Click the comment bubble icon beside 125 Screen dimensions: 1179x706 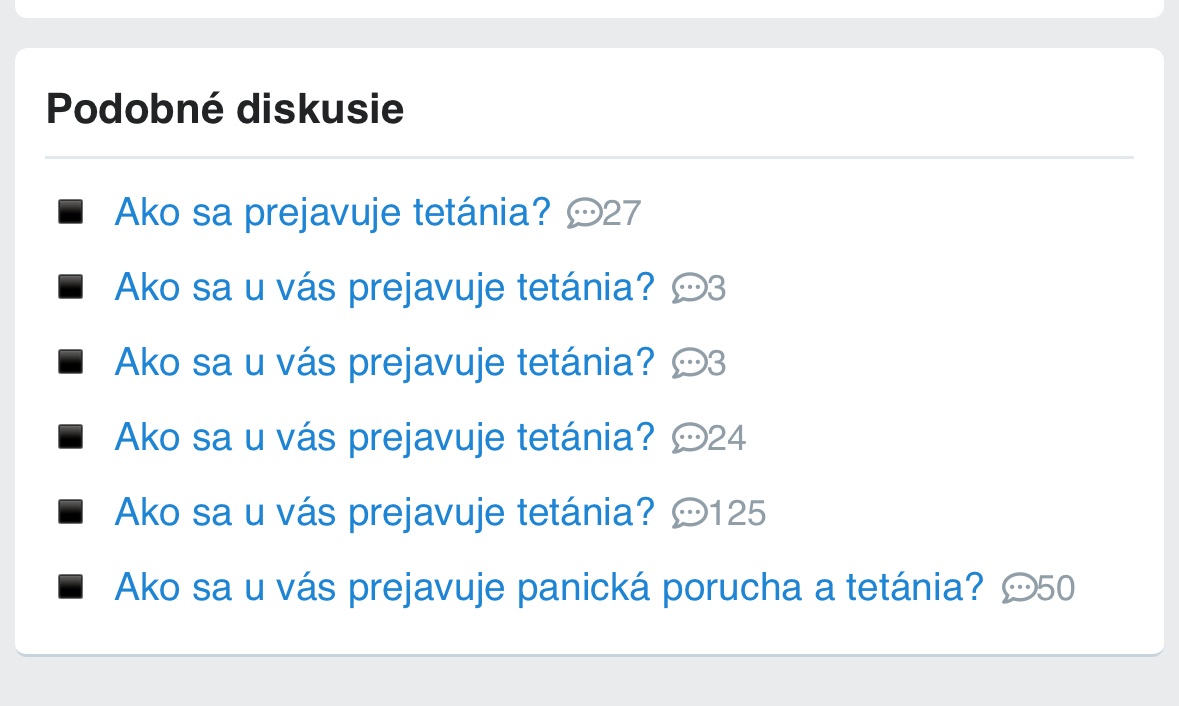689,513
